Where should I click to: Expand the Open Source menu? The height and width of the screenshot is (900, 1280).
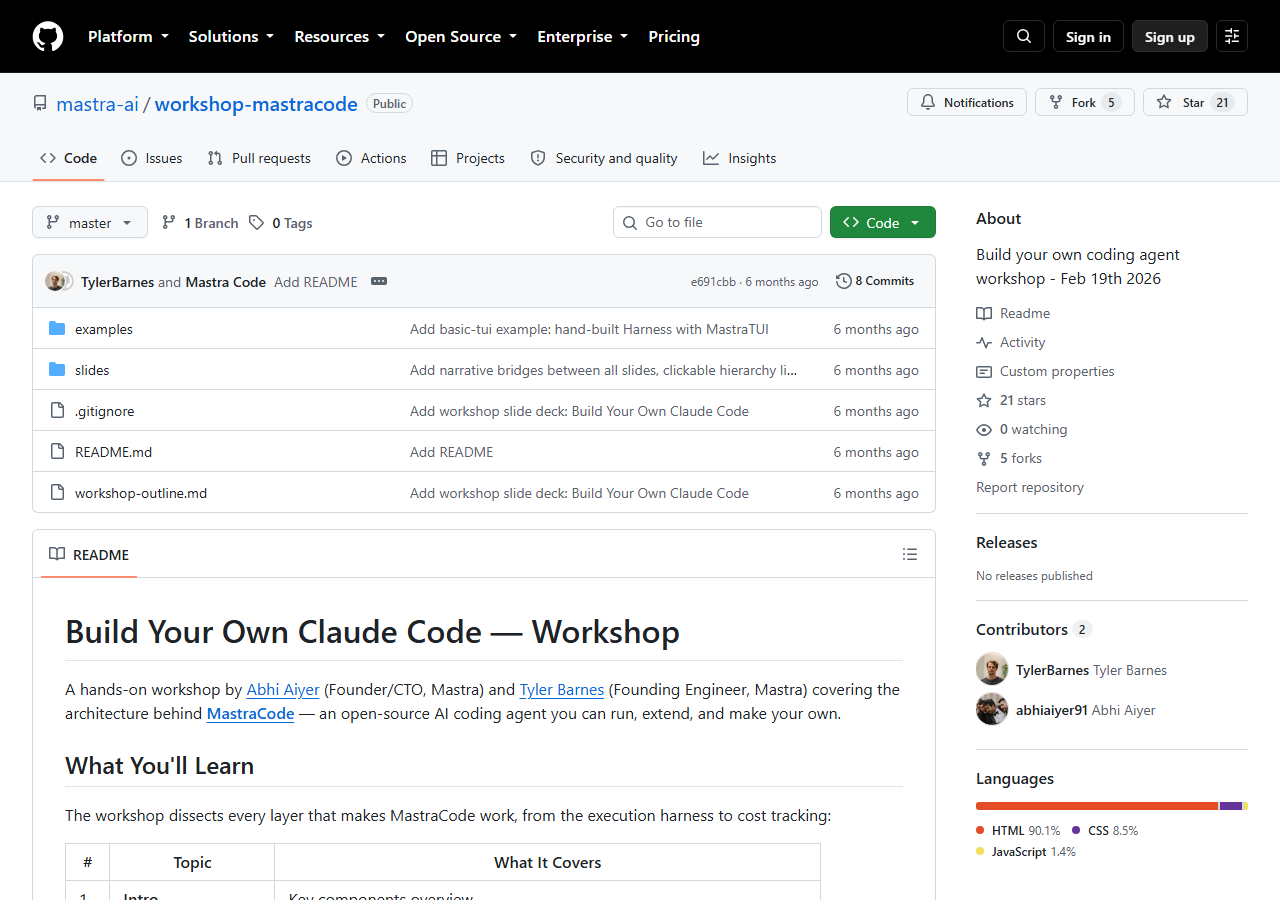click(461, 37)
